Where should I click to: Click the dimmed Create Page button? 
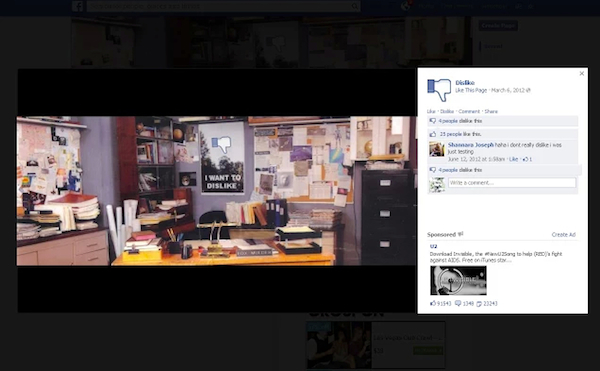[498, 26]
